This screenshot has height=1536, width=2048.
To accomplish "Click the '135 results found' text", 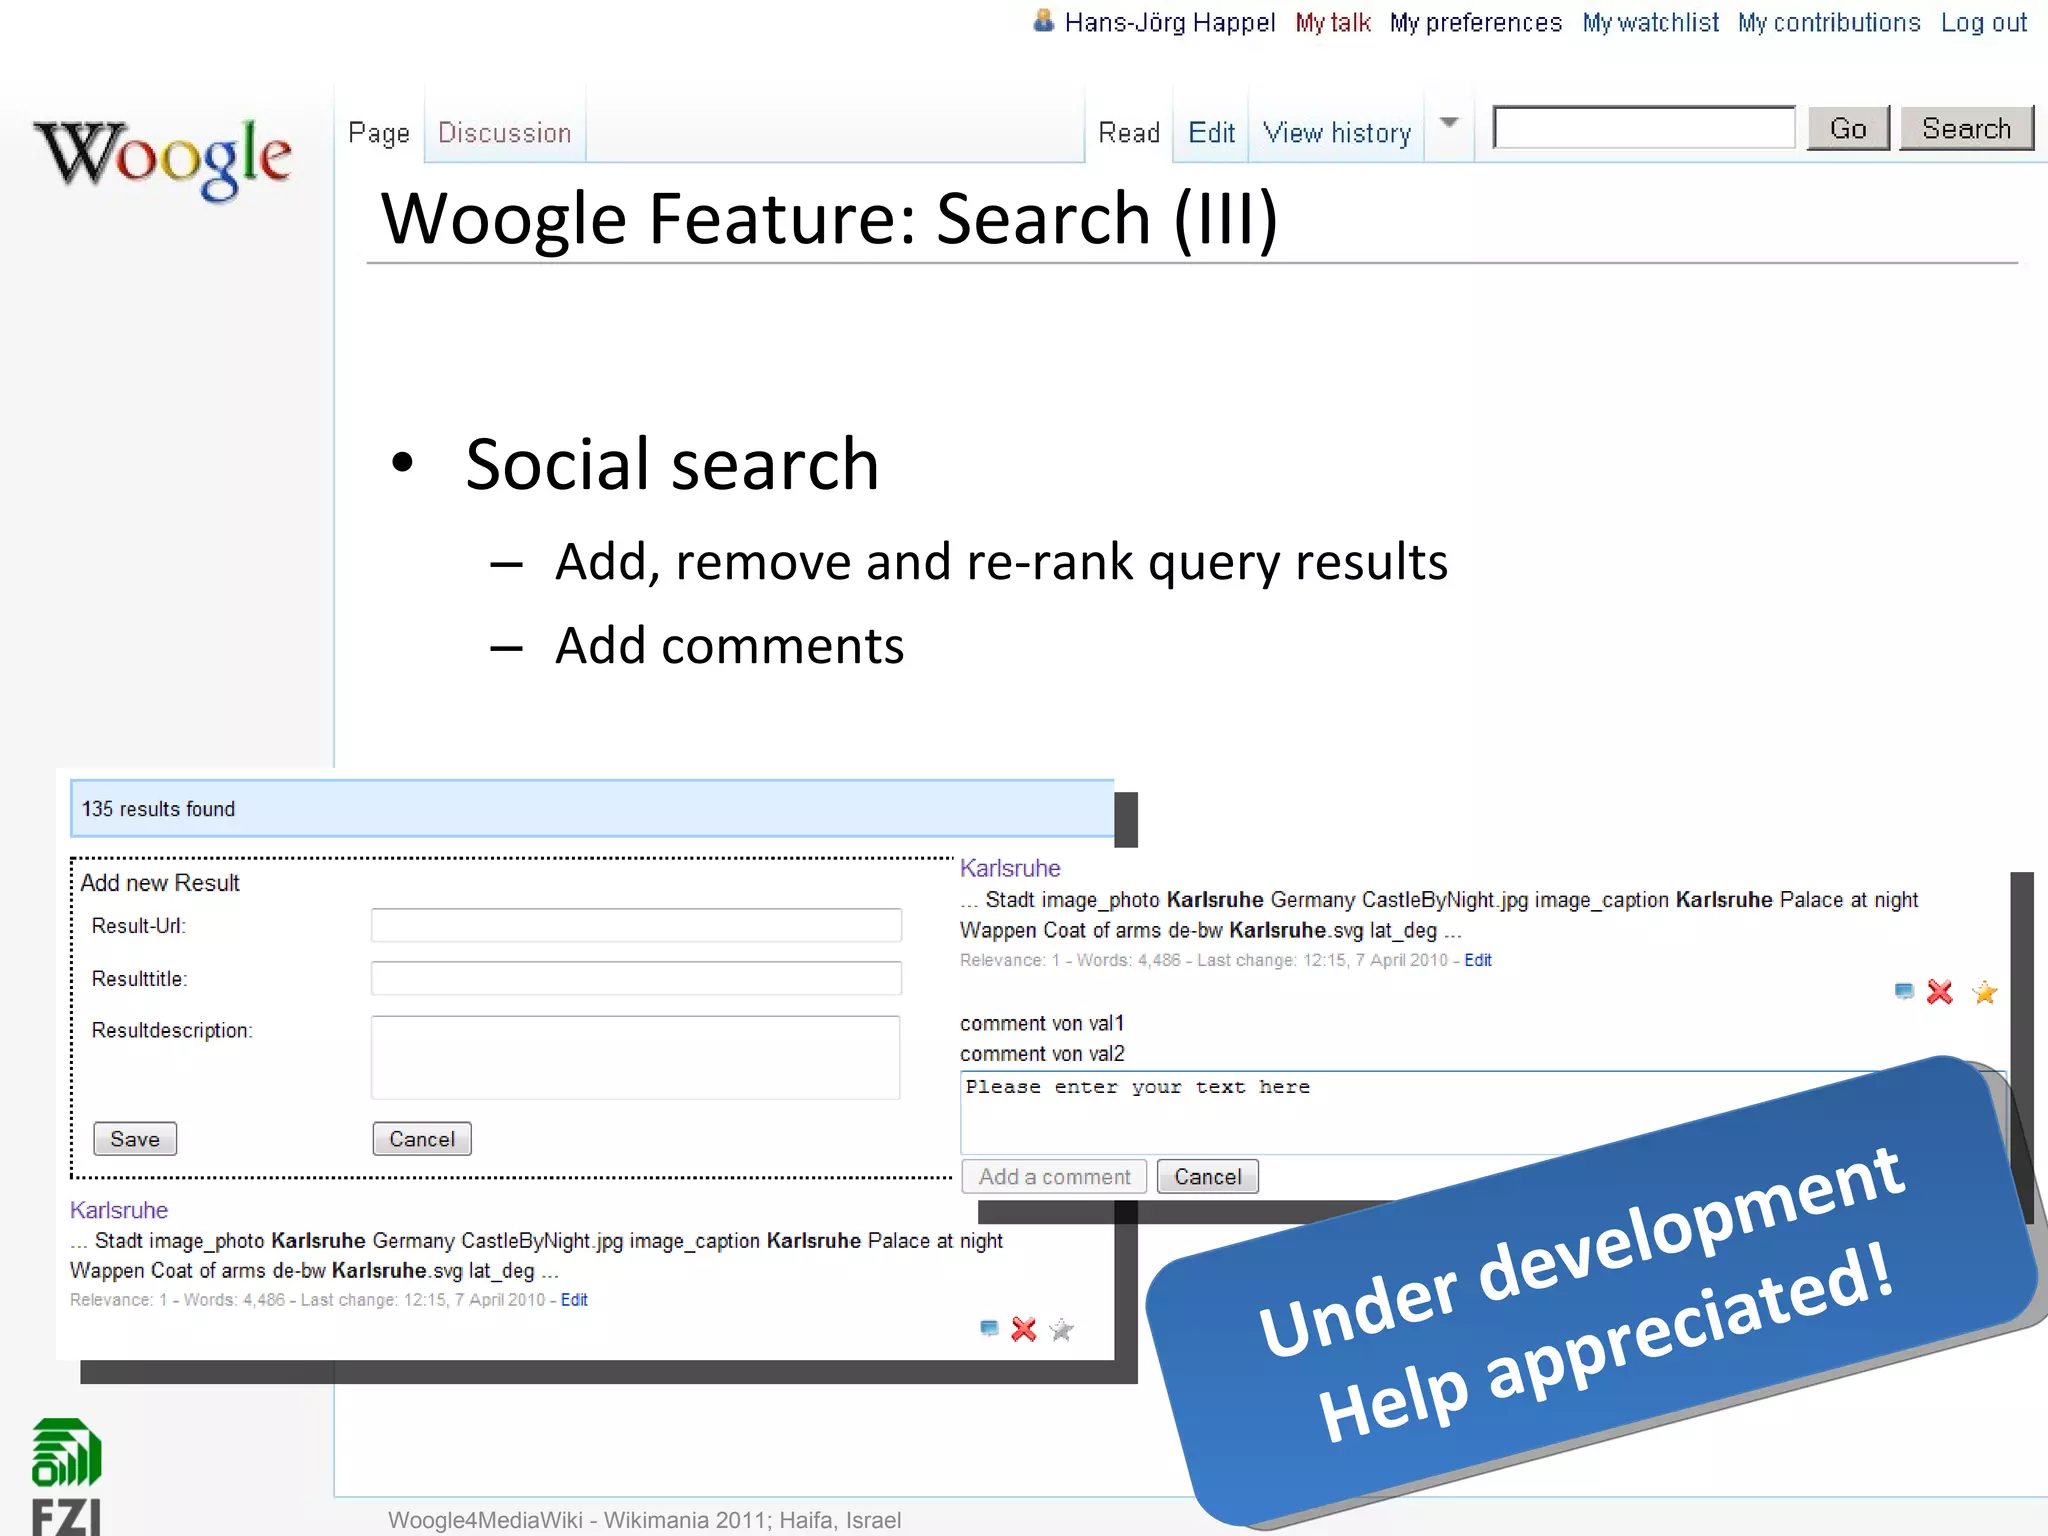I will click(x=158, y=809).
